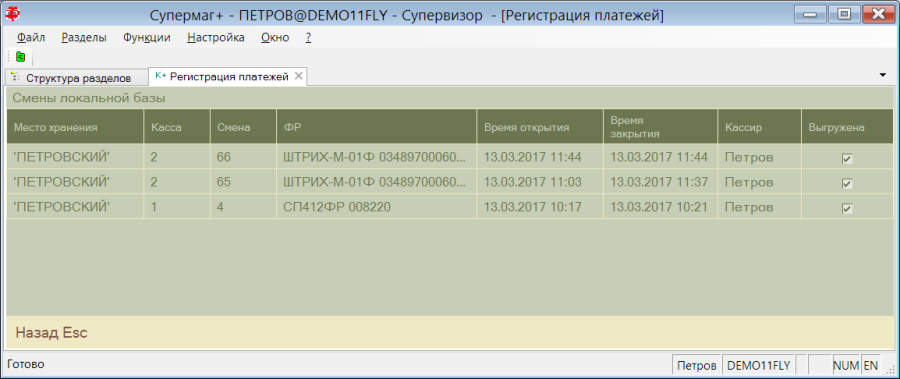
Task: Click opening time 13.03.2017 11:03
Action: click(x=540, y=182)
